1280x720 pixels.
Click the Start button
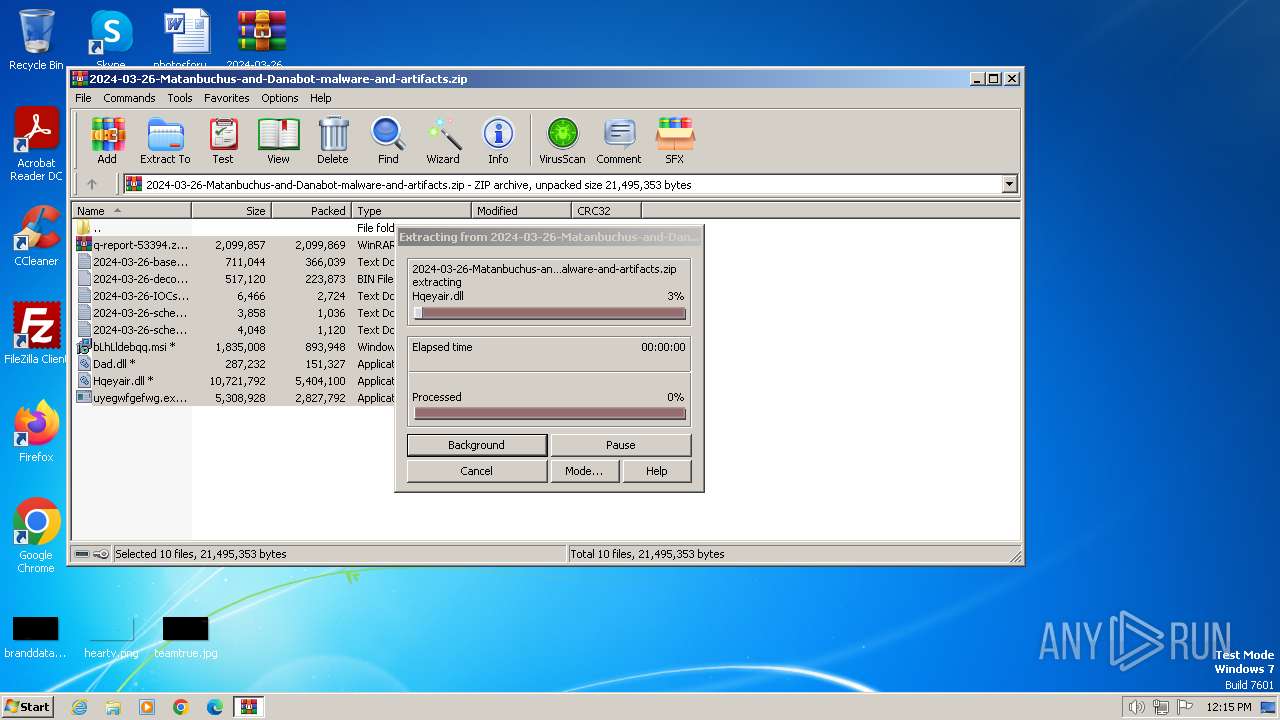point(27,707)
